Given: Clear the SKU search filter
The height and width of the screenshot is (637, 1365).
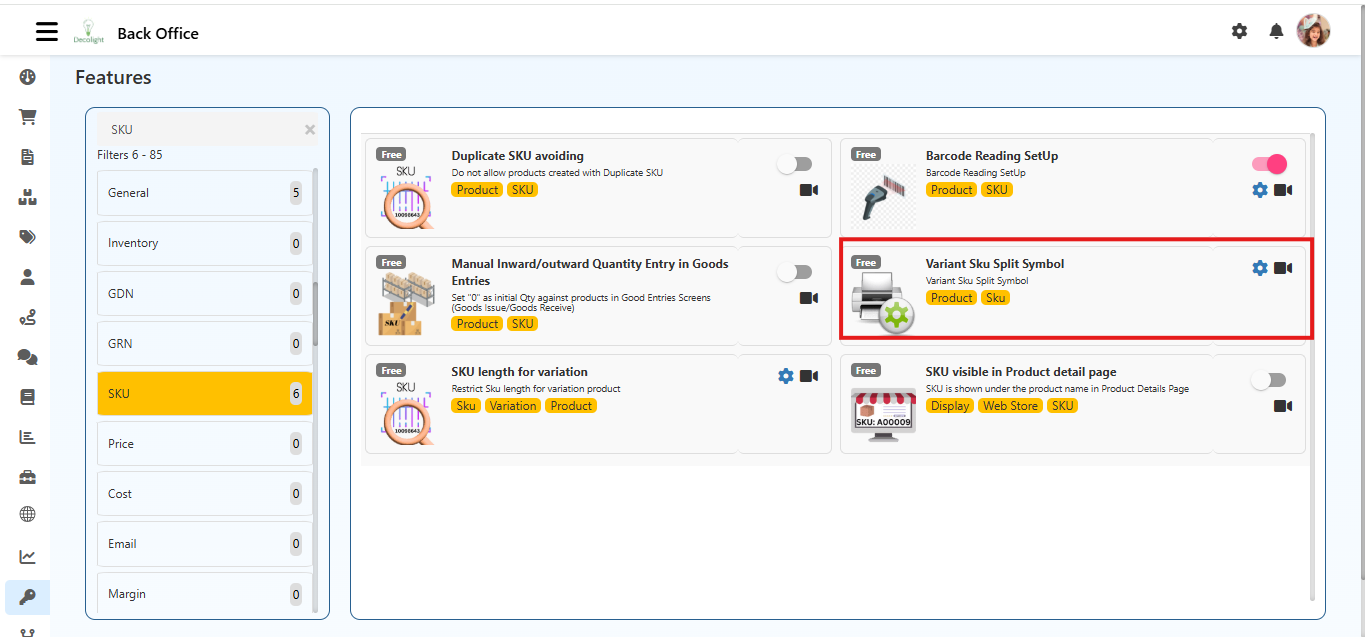Looking at the screenshot, I should click(x=309, y=129).
